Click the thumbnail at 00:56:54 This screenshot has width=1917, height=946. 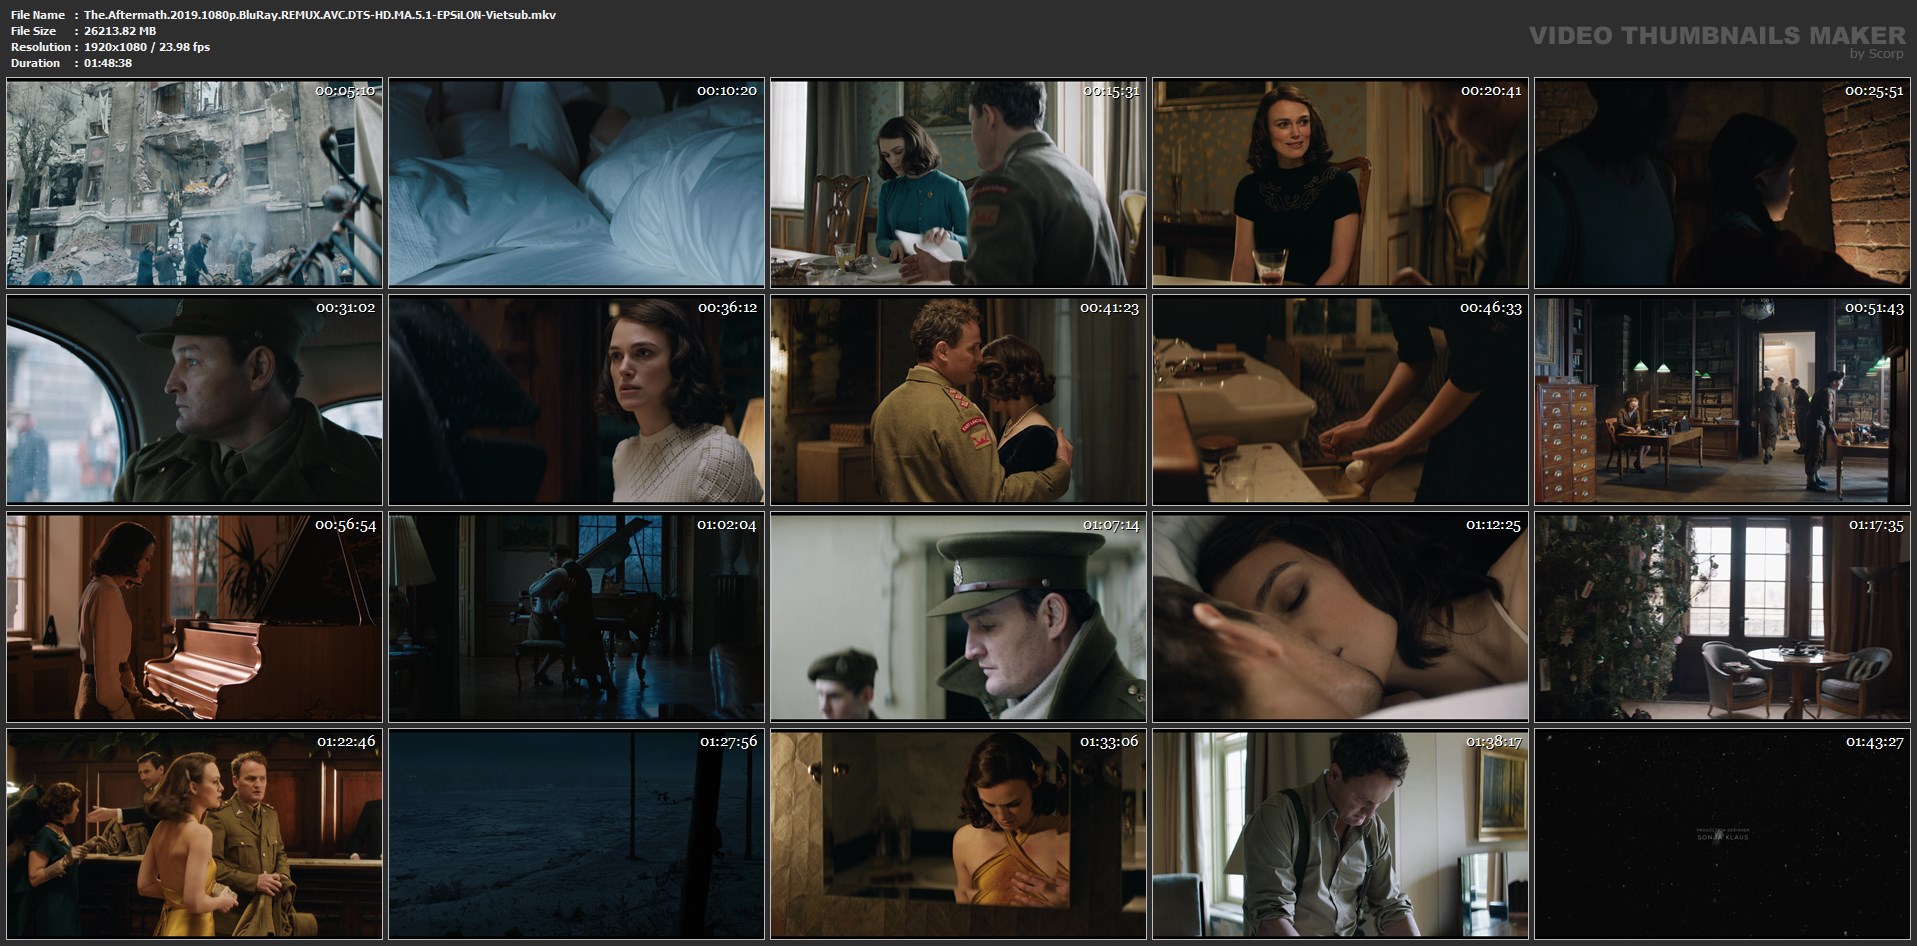[x=194, y=617]
